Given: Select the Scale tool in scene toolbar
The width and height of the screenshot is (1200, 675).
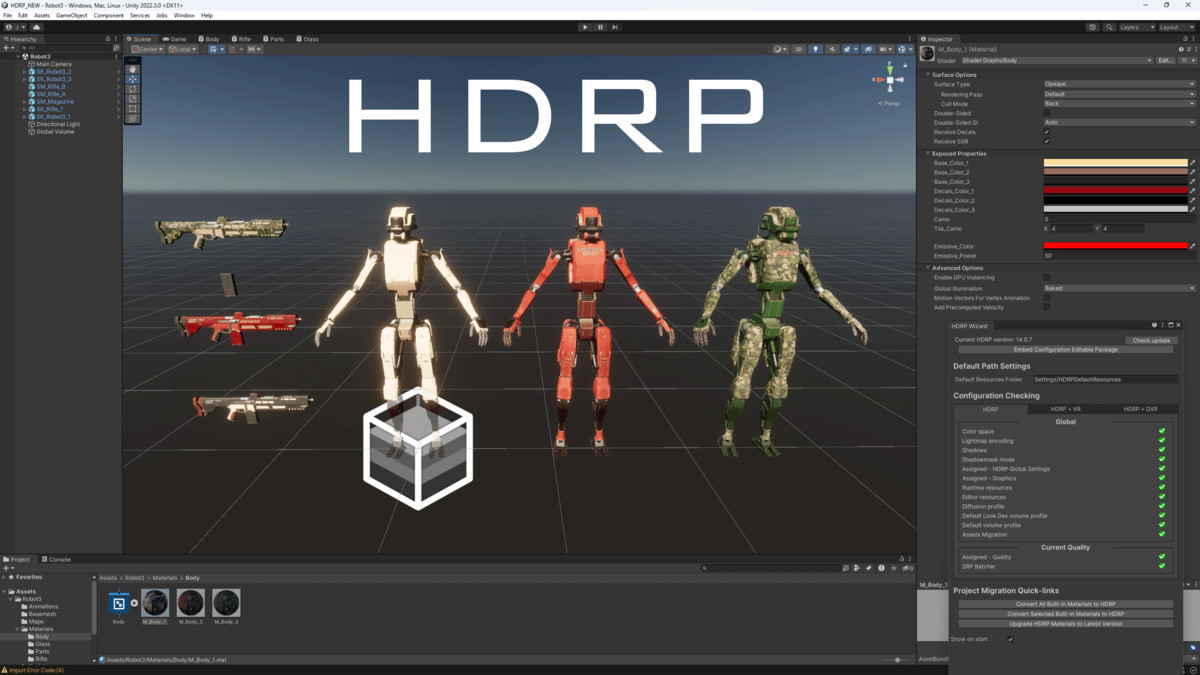Looking at the screenshot, I should [x=133, y=99].
